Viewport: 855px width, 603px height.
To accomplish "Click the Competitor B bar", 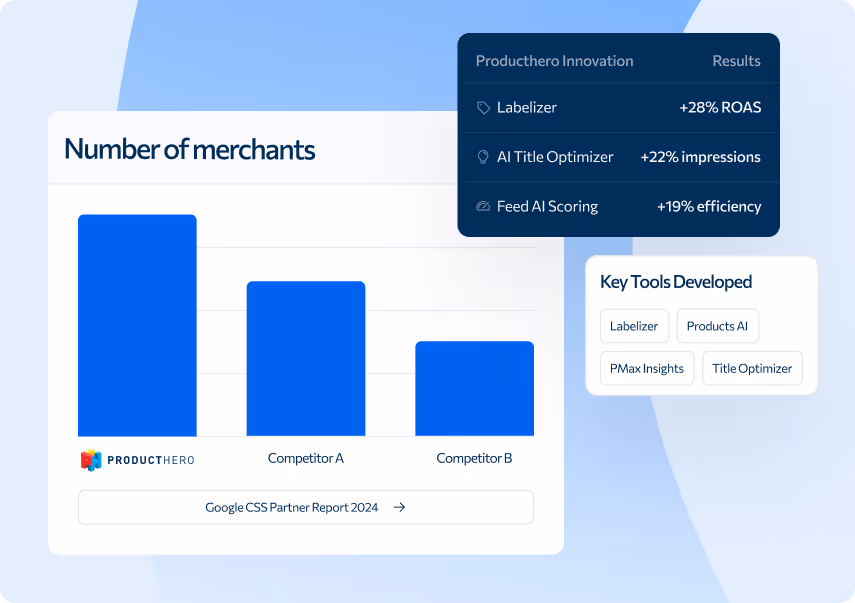I will (x=474, y=389).
